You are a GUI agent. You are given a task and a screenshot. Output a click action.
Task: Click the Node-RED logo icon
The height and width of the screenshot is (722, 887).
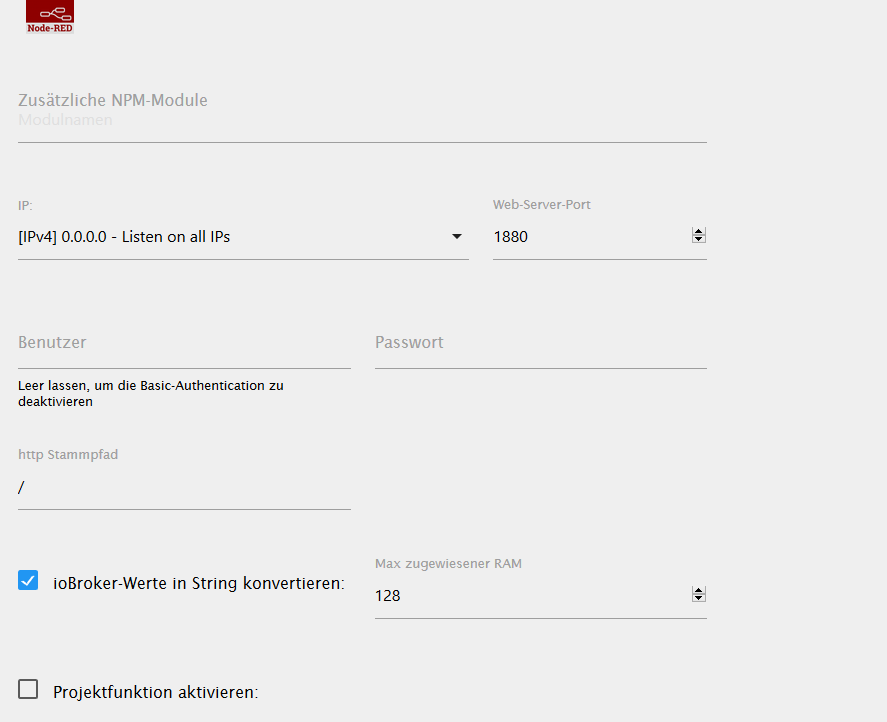[x=50, y=17]
